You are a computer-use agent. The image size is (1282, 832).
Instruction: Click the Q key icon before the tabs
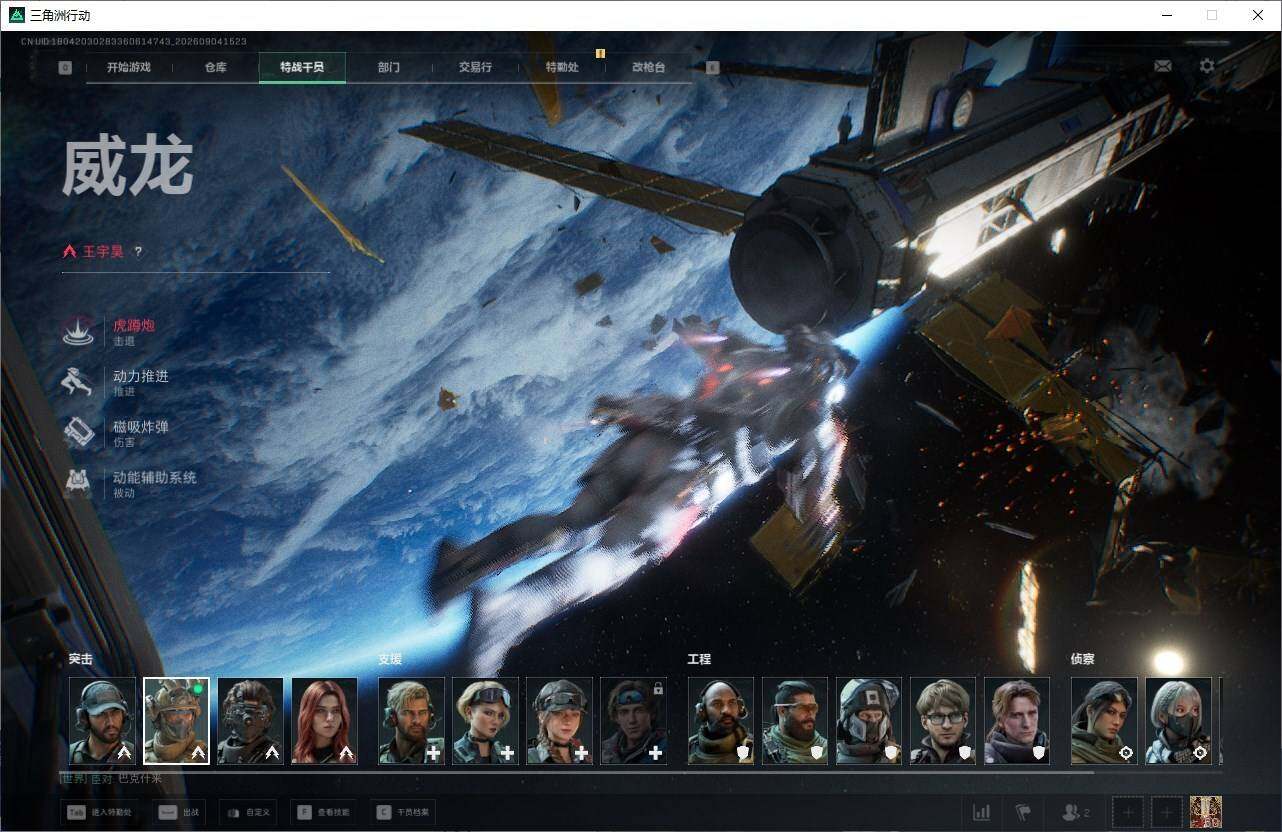(x=65, y=67)
